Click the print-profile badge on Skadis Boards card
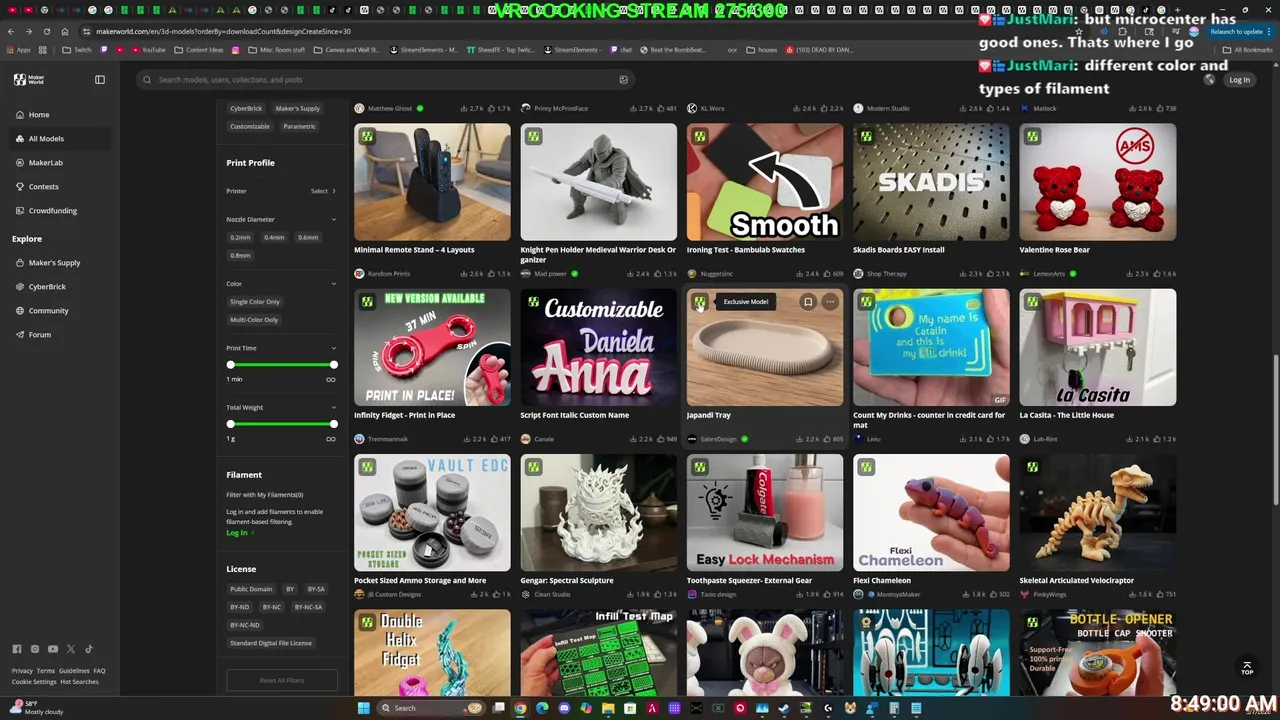Screen dimensions: 1280x720 pyautogui.click(x=866, y=136)
